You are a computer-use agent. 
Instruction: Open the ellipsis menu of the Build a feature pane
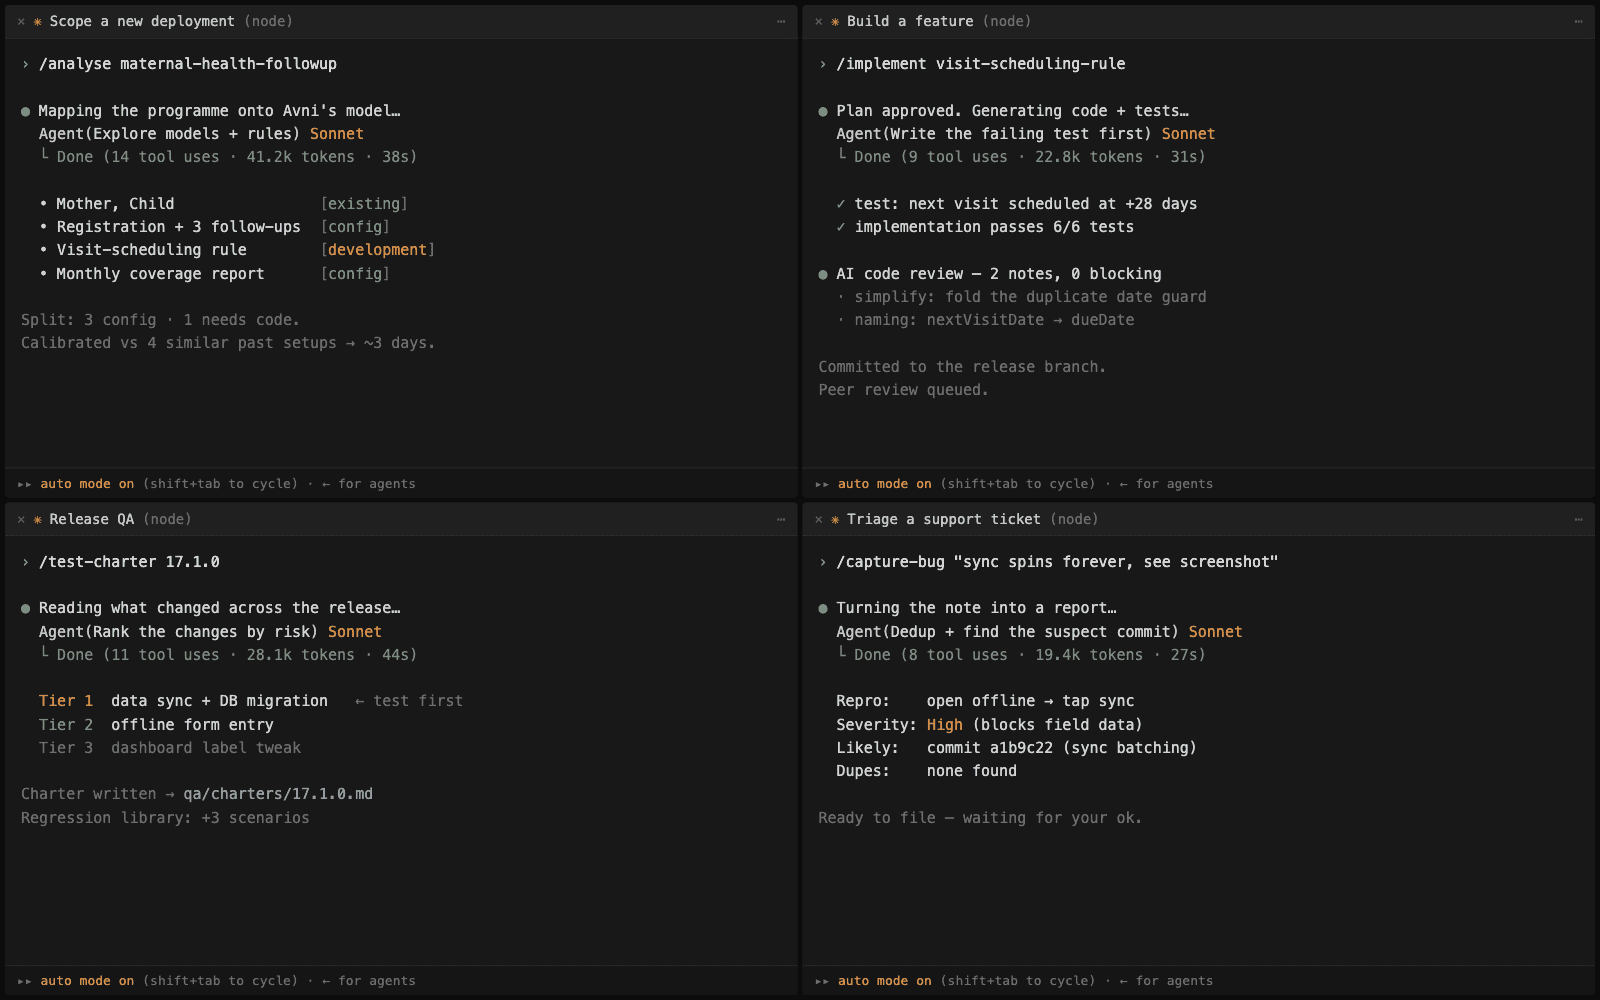coord(1579,21)
